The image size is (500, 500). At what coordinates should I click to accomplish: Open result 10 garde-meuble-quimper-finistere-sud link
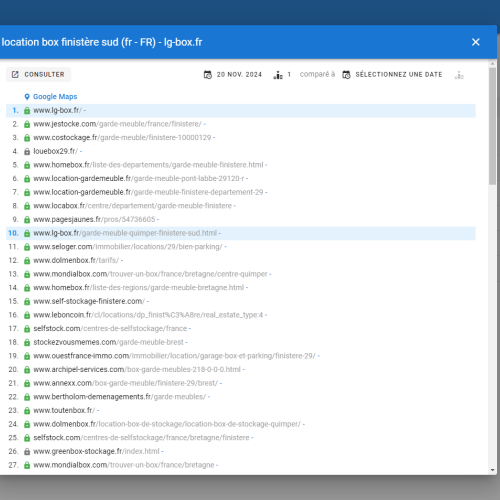click(125, 233)
